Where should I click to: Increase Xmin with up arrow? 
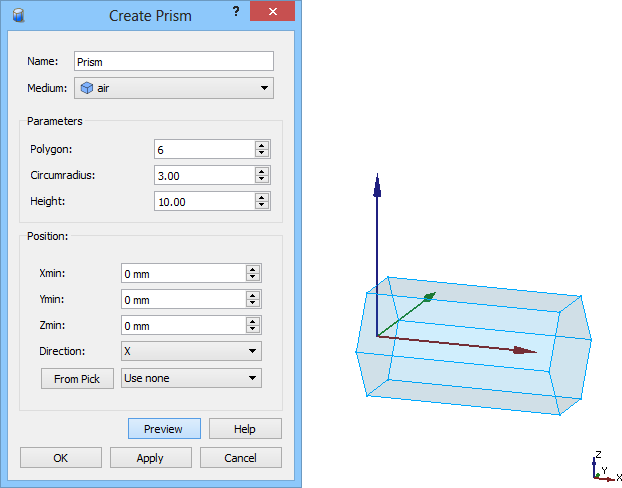pyautogui.click(x=253, y=269)
